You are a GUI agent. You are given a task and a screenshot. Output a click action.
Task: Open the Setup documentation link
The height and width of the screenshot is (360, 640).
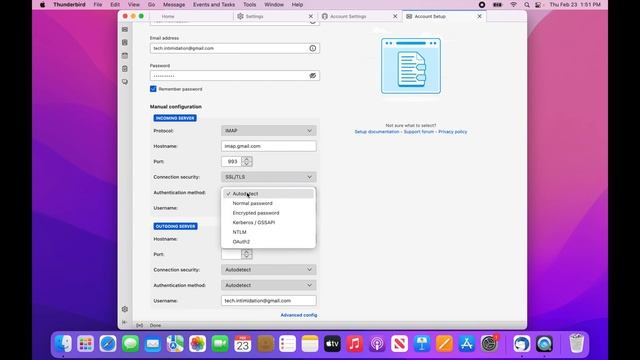point(377,132)
